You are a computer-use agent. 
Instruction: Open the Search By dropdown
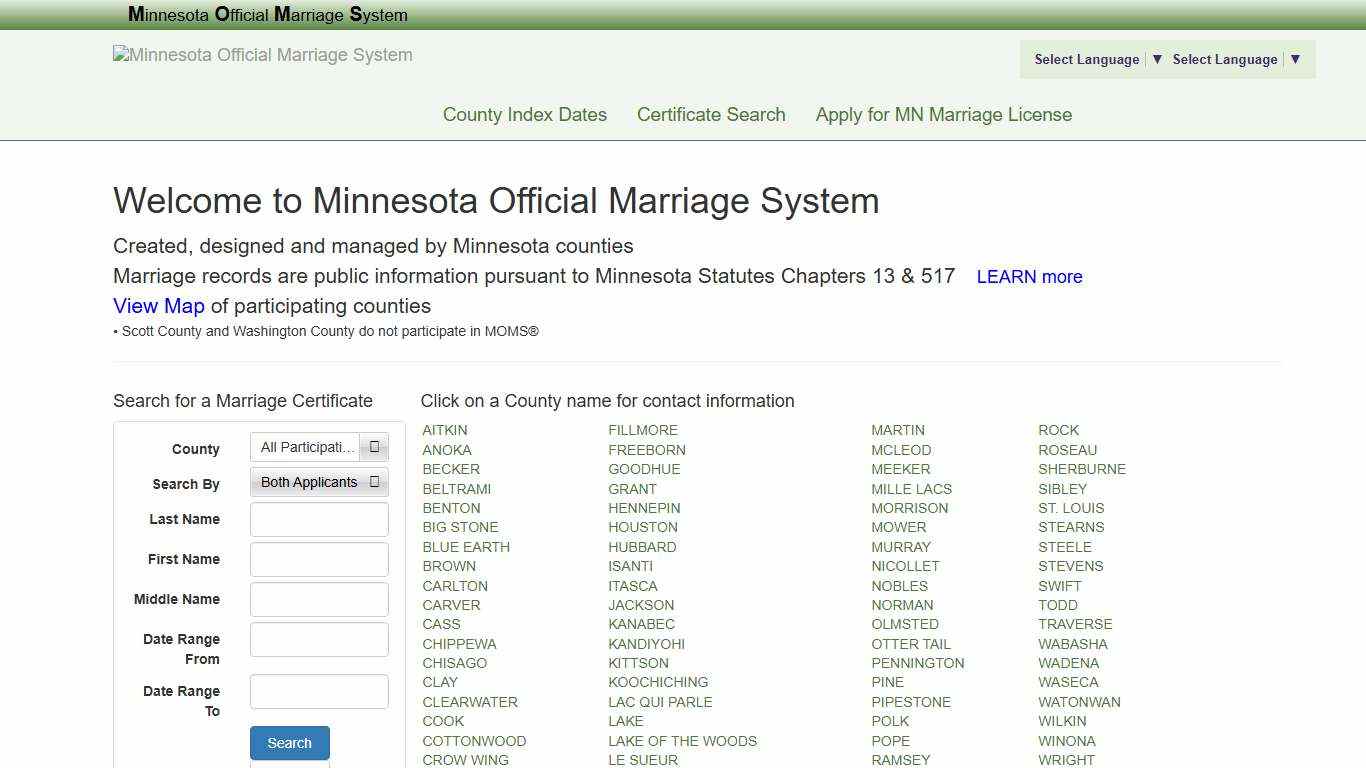[318, 482]
